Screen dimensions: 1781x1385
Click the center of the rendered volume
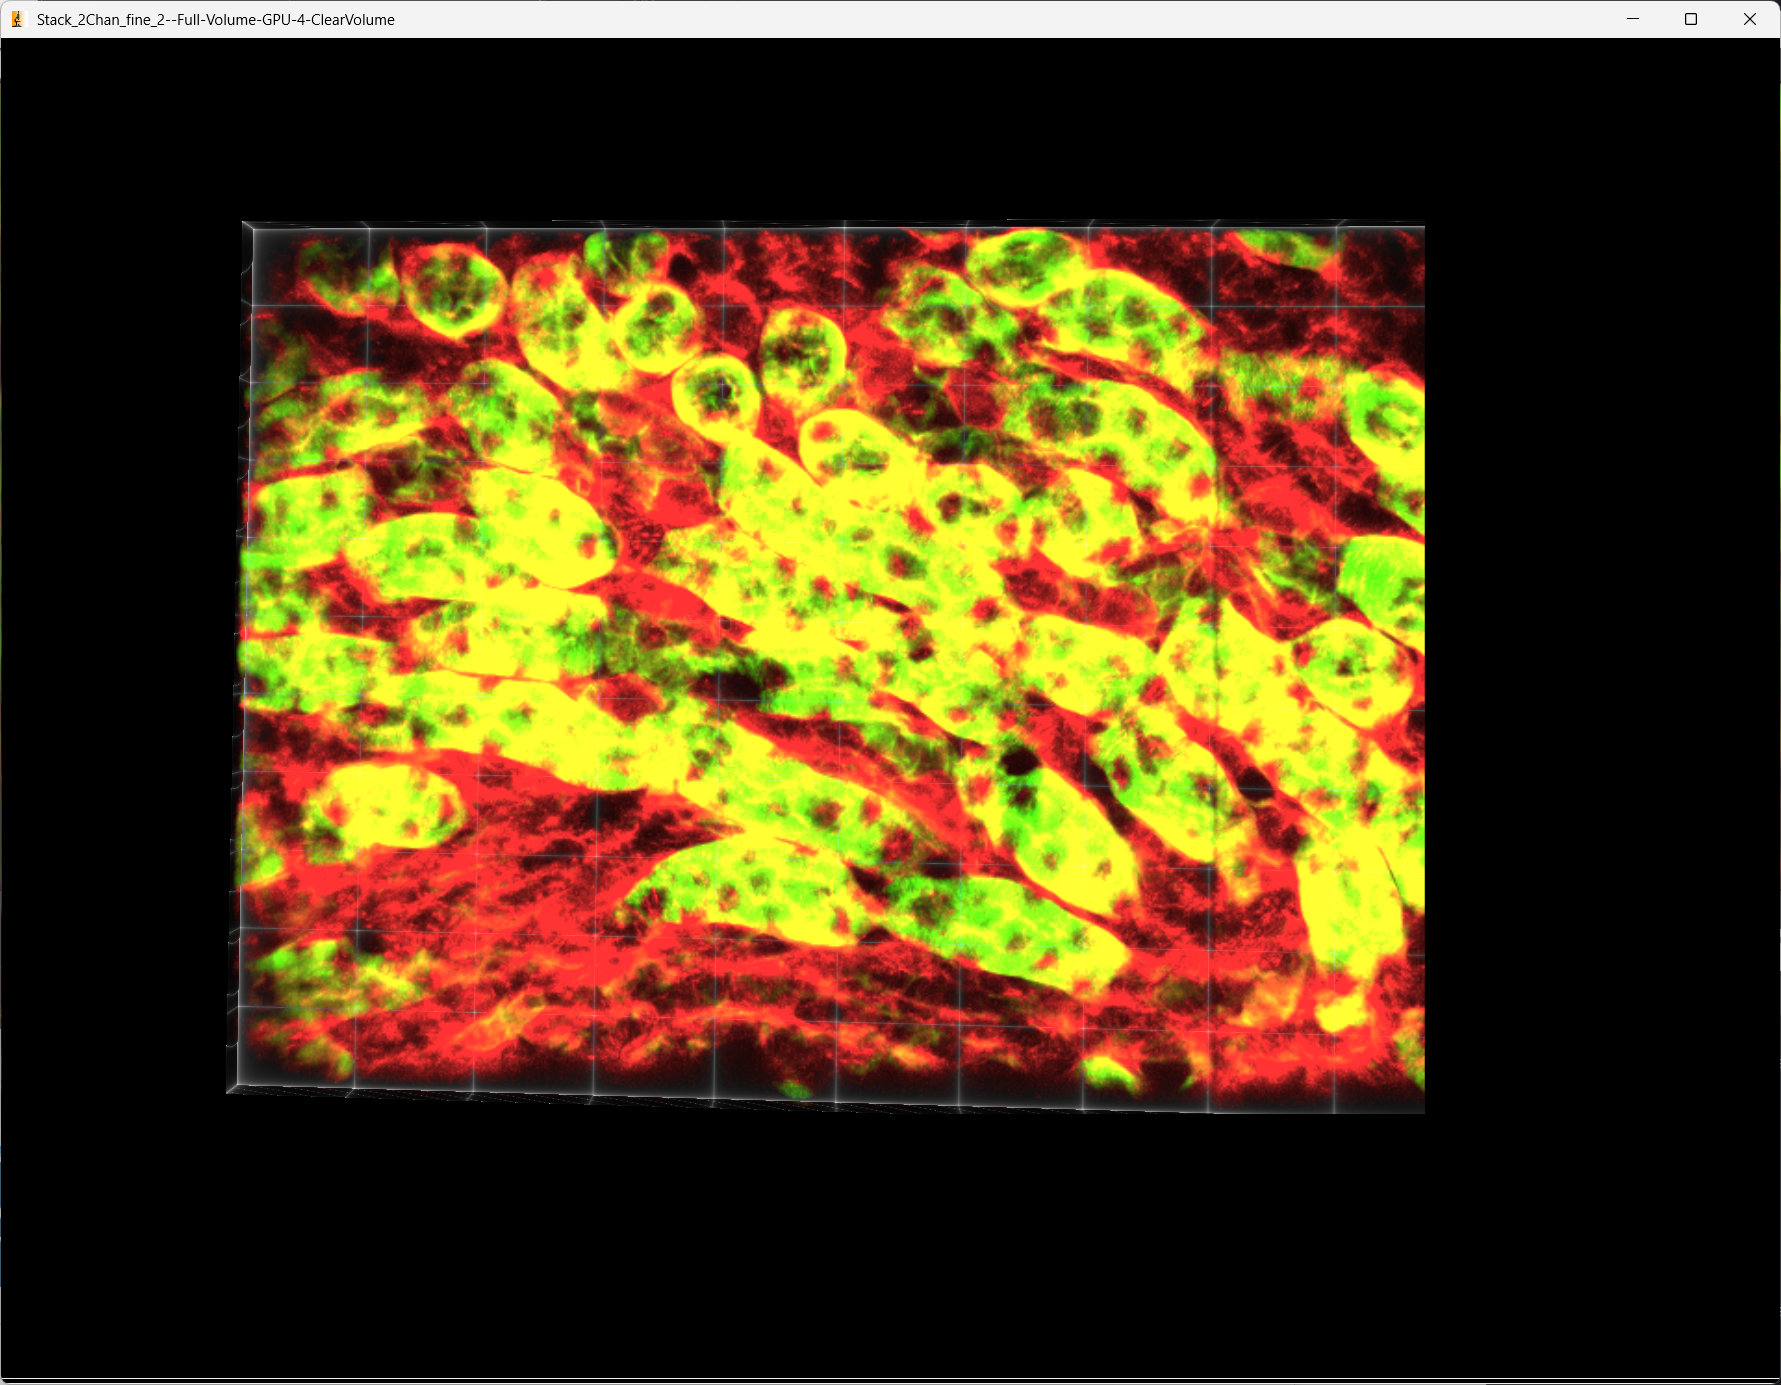(830, 665)
